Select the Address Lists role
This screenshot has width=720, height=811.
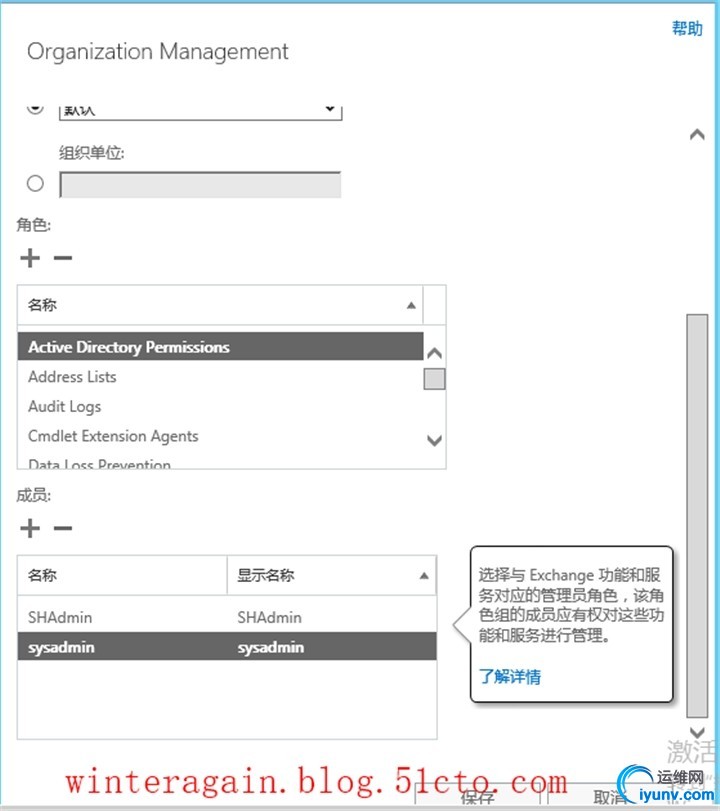72,377
